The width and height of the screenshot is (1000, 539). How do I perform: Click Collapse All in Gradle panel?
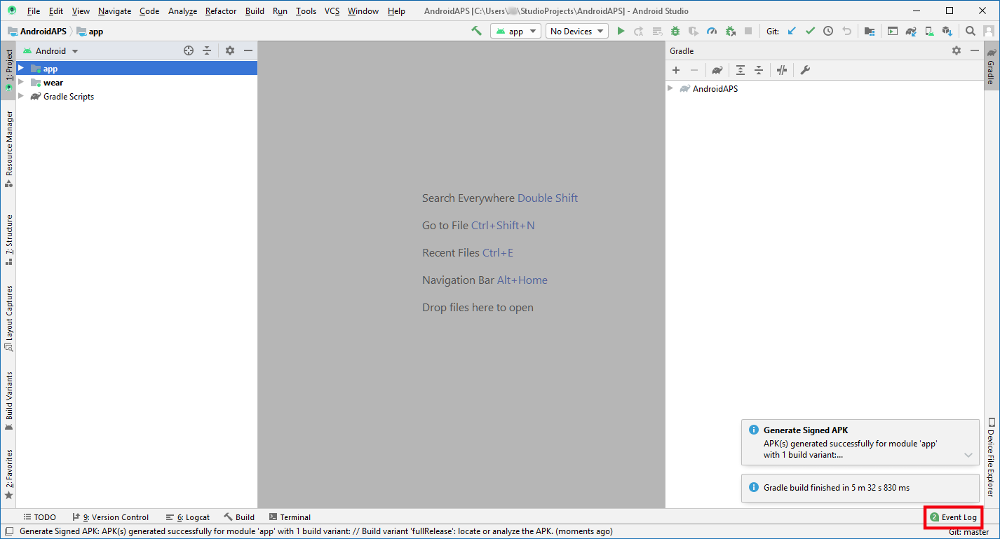coord(758,70)
